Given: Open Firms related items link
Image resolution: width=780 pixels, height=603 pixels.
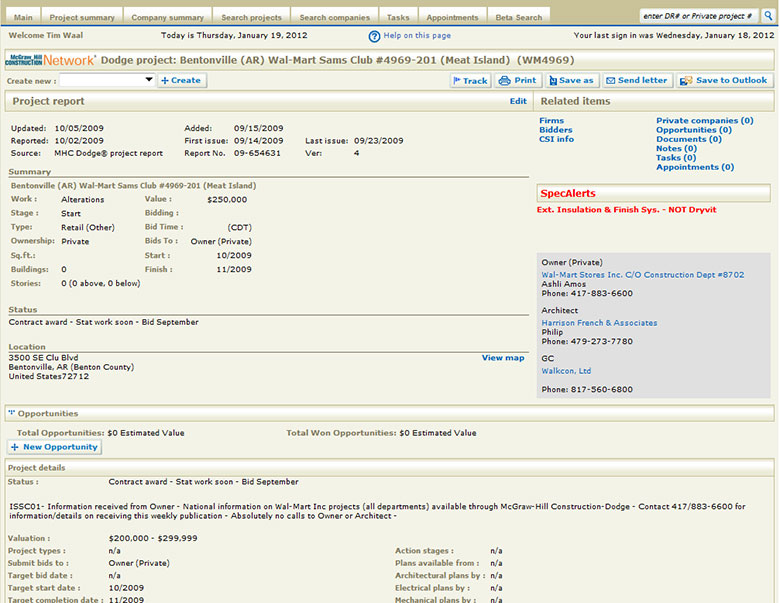Looking at the screenshot, I should tap(551, 120).
